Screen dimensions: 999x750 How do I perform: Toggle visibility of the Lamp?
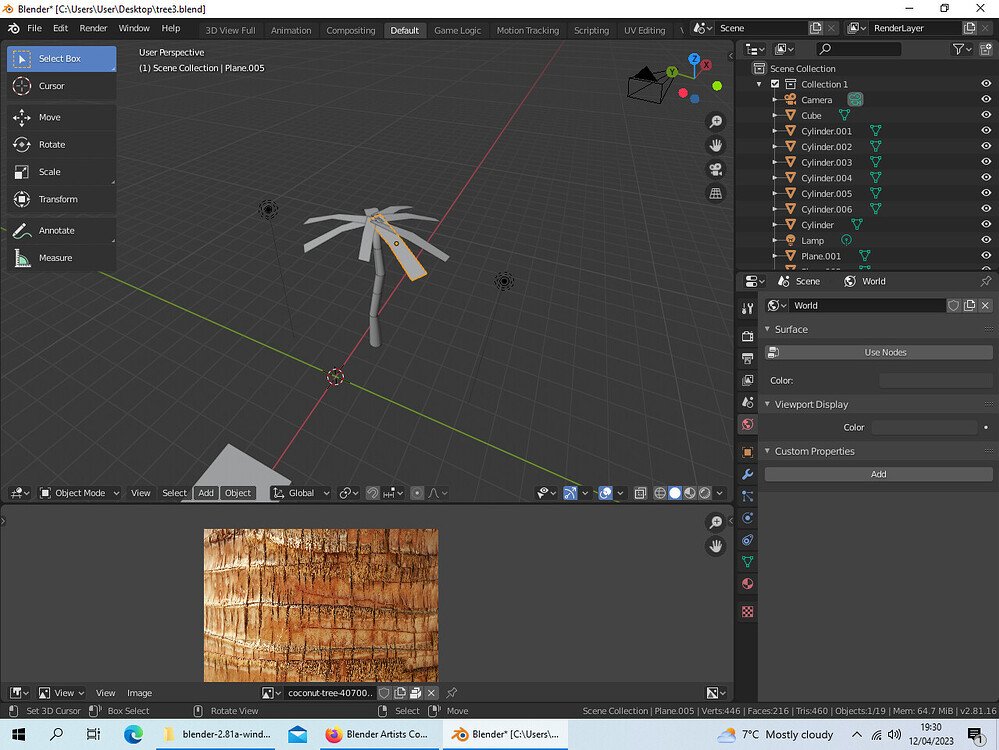click(986, 240)
